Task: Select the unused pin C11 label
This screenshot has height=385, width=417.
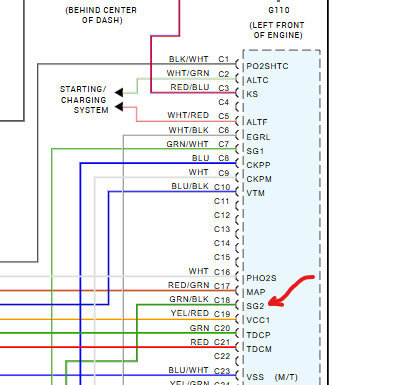Action: [222, 201]
